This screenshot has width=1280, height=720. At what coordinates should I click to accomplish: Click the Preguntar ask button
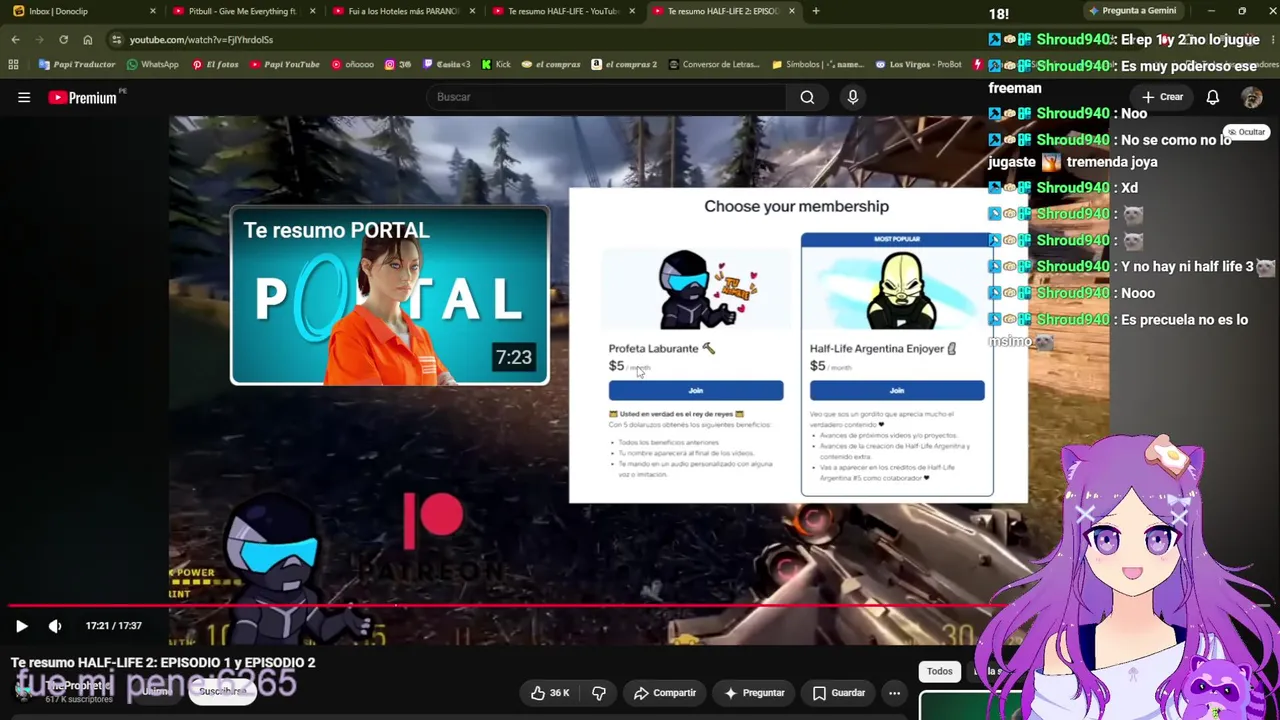pyautogui.click(x=753, y=693)
